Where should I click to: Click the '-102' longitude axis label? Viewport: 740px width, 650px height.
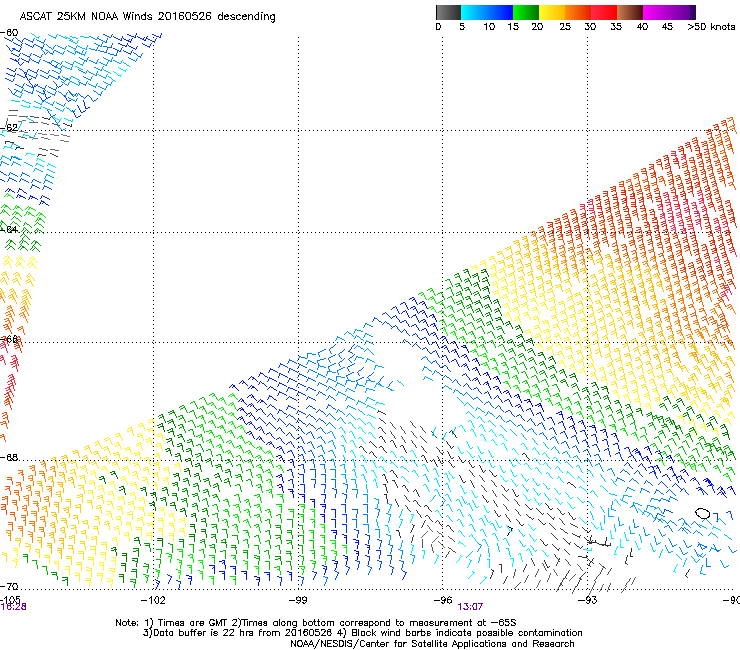coord(153,600)
